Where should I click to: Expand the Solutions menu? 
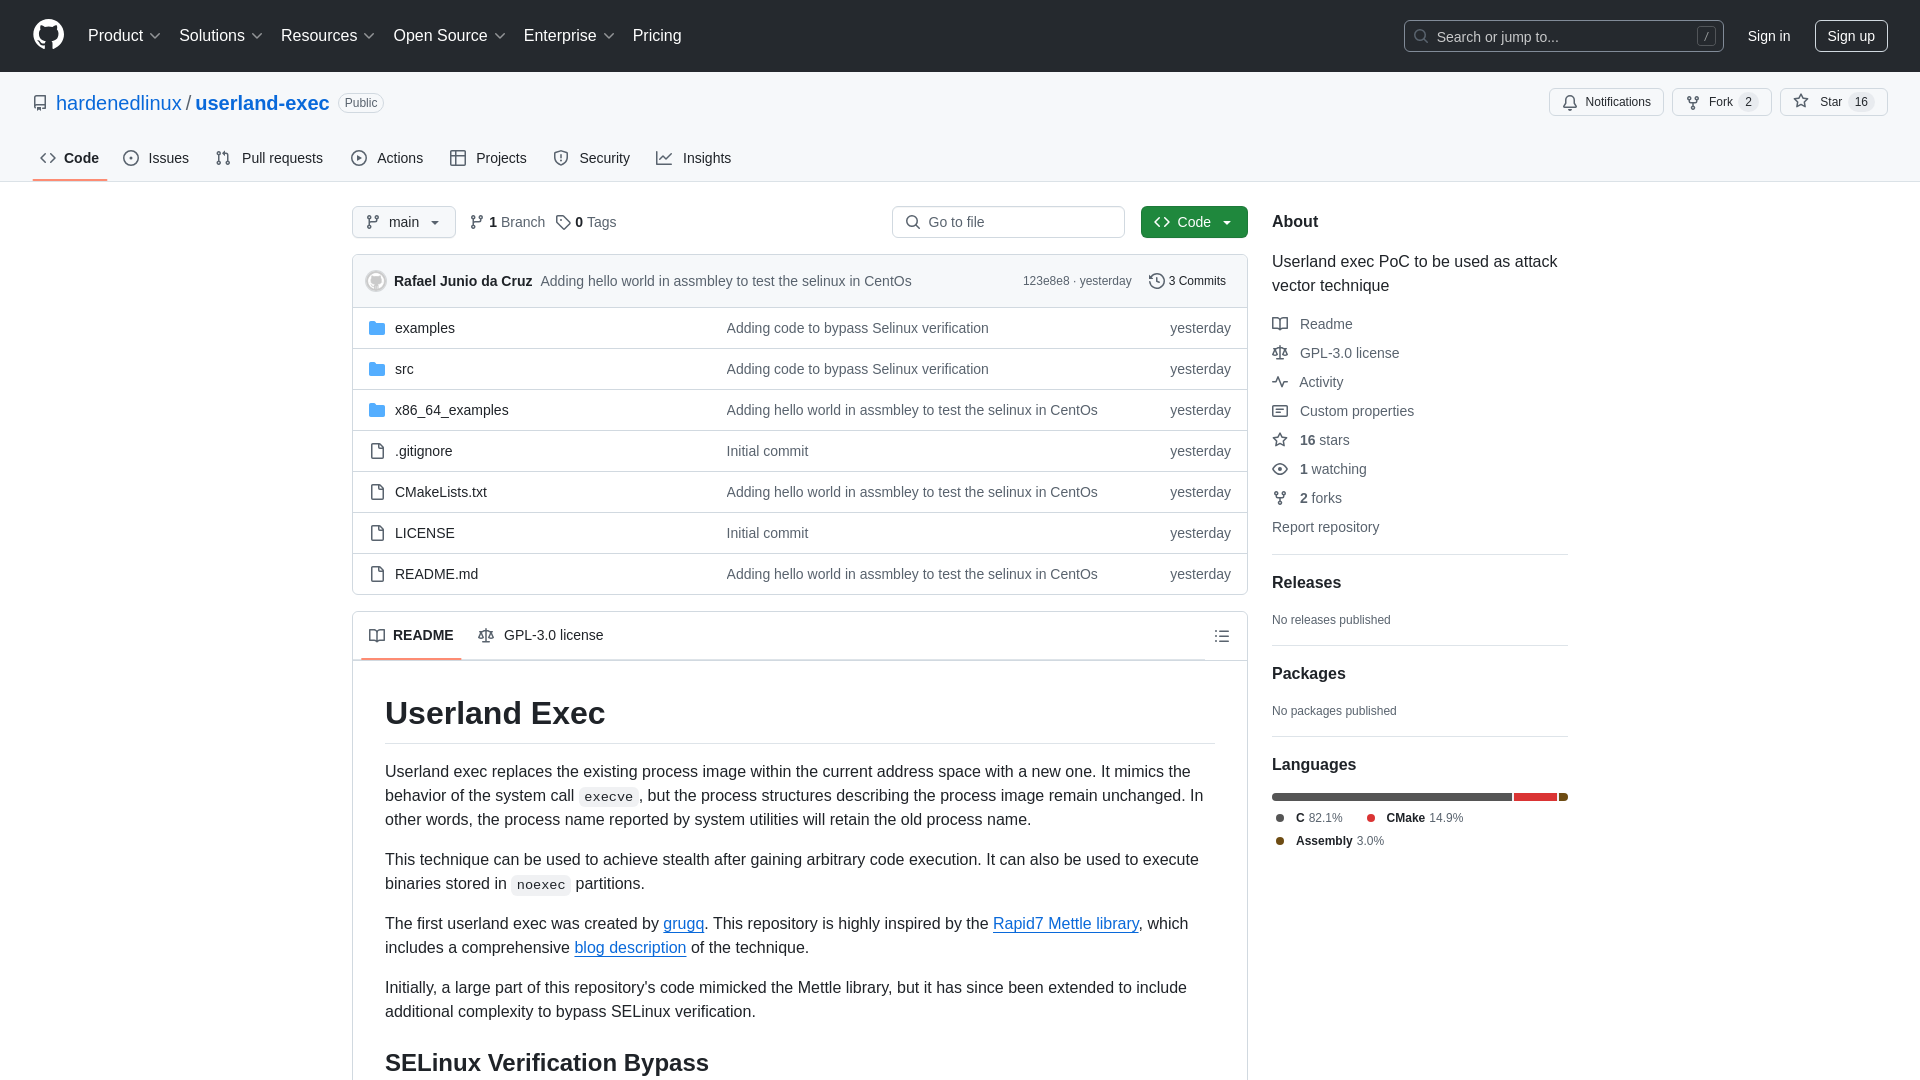(x=221, y=36)
